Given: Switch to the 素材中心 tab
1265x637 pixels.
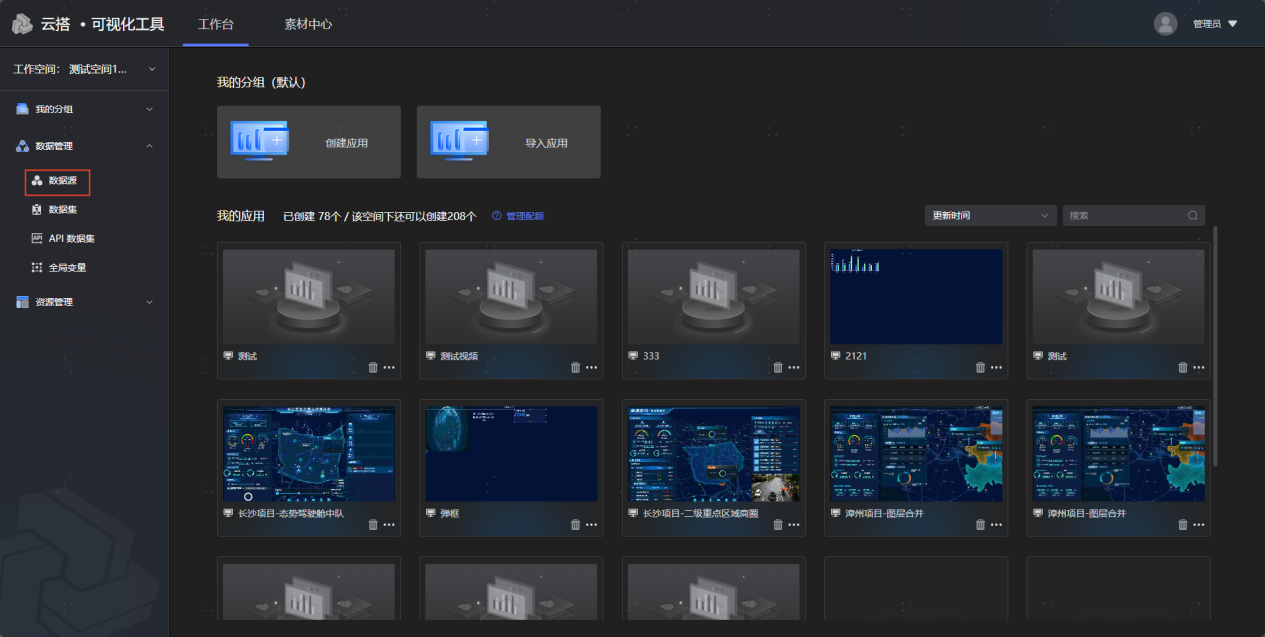Looking at the screenshot, I should (308, 24).
